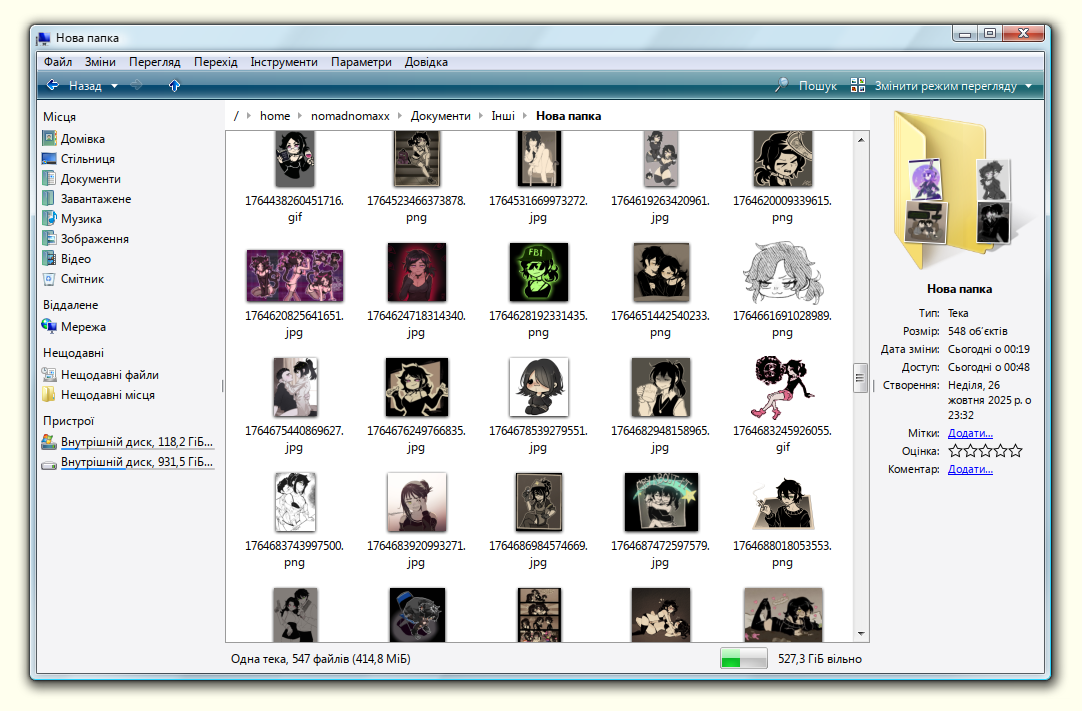Select Документи in places sidebar

tap(81, 179)
